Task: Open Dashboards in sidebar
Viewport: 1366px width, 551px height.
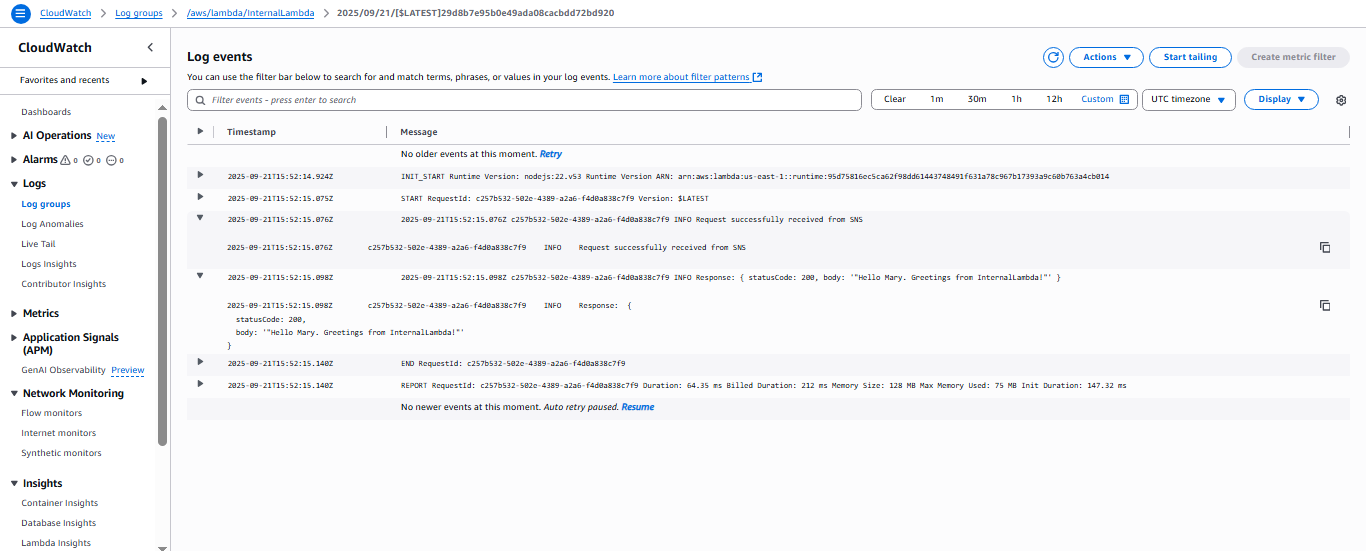Action: tap(46, 112)
